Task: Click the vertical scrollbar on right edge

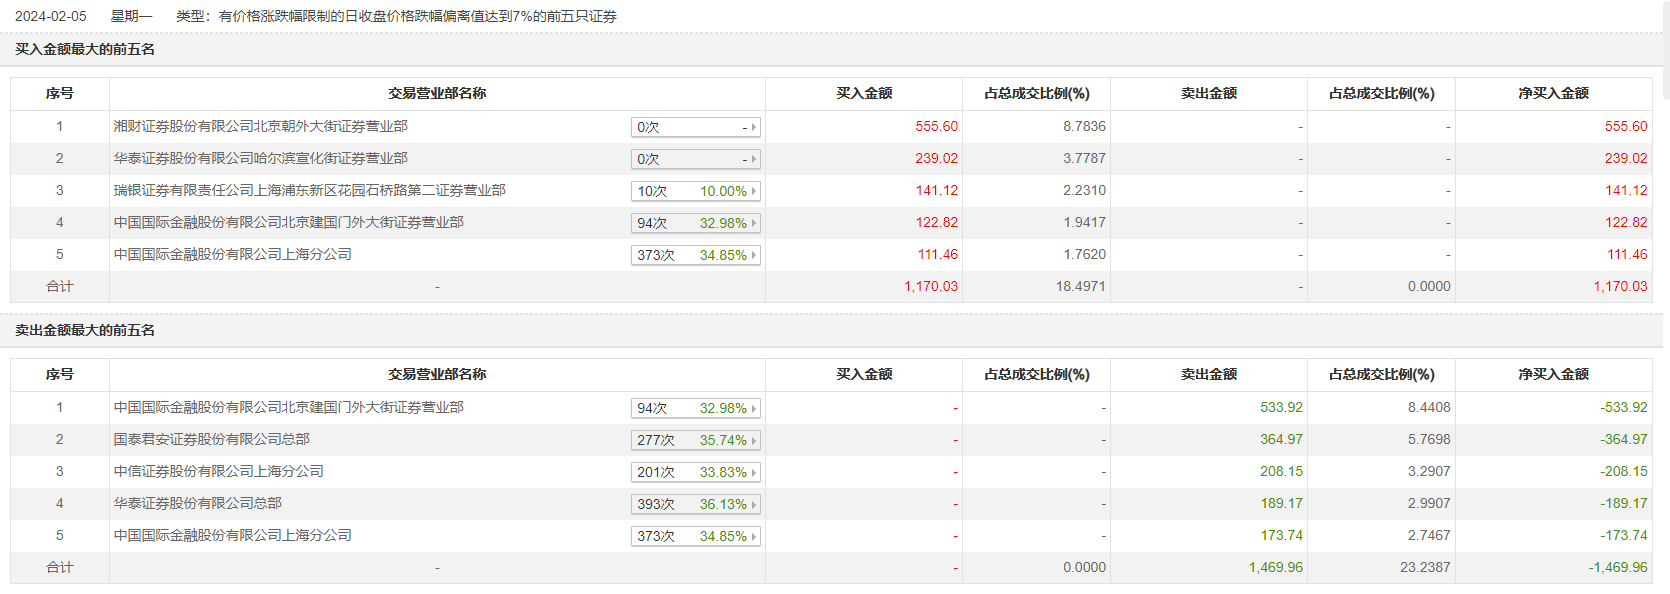Action: (x=1665, y=50)
